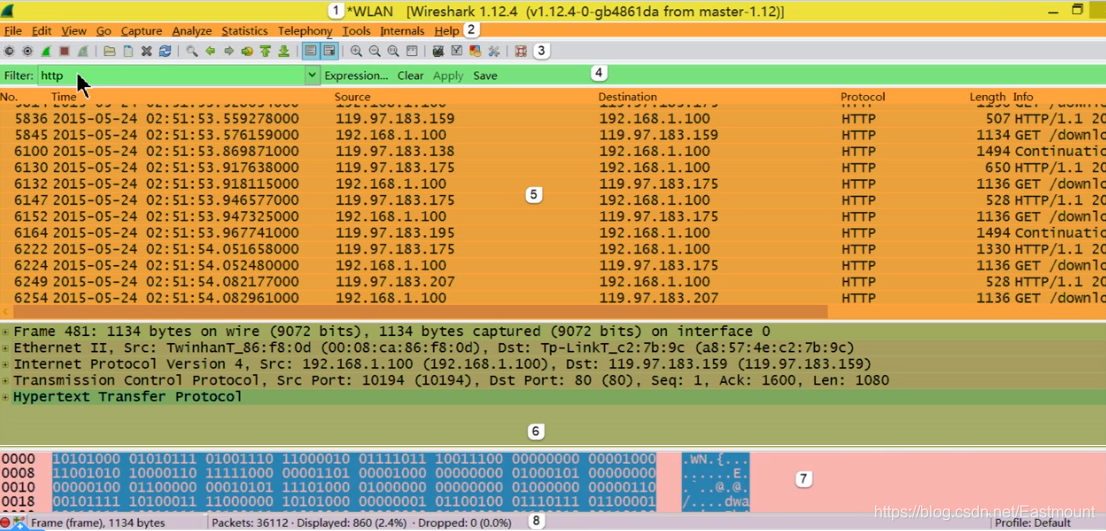
Task: Open help lifebuoy icon in toolbar
Action: click(521, 51)
